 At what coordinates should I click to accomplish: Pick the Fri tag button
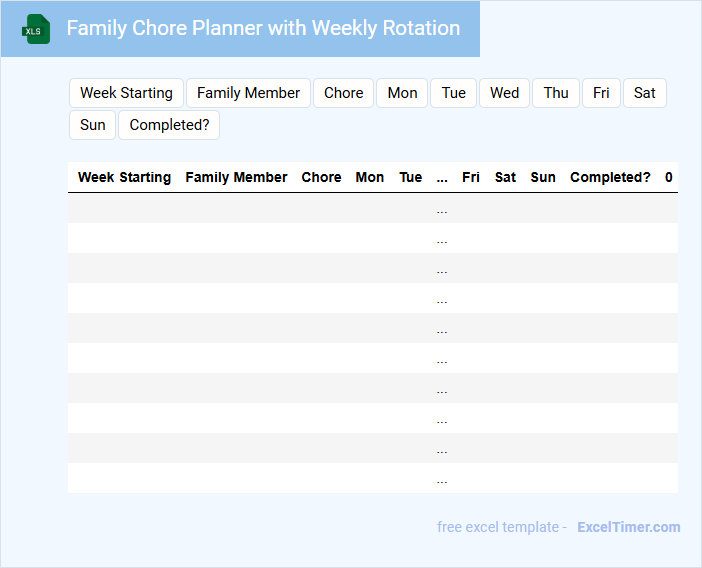[601, 93]
